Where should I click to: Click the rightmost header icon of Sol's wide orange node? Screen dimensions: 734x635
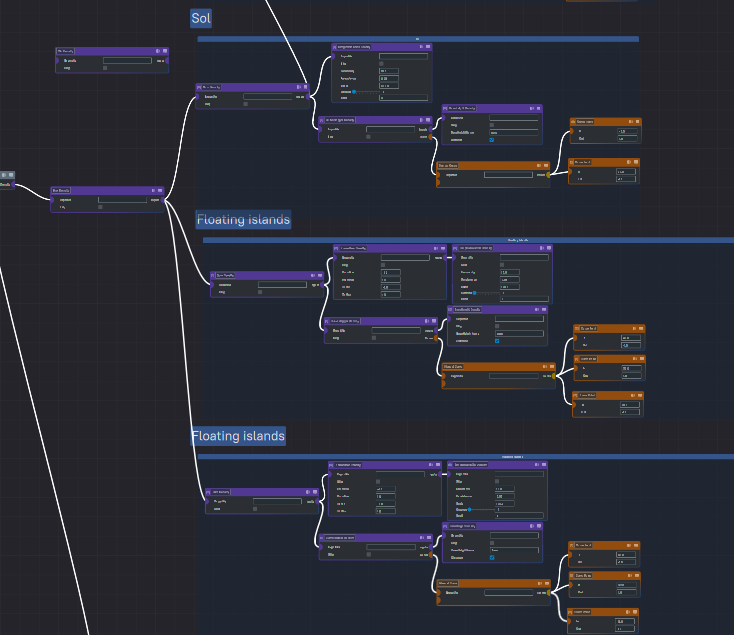[546, 166]
